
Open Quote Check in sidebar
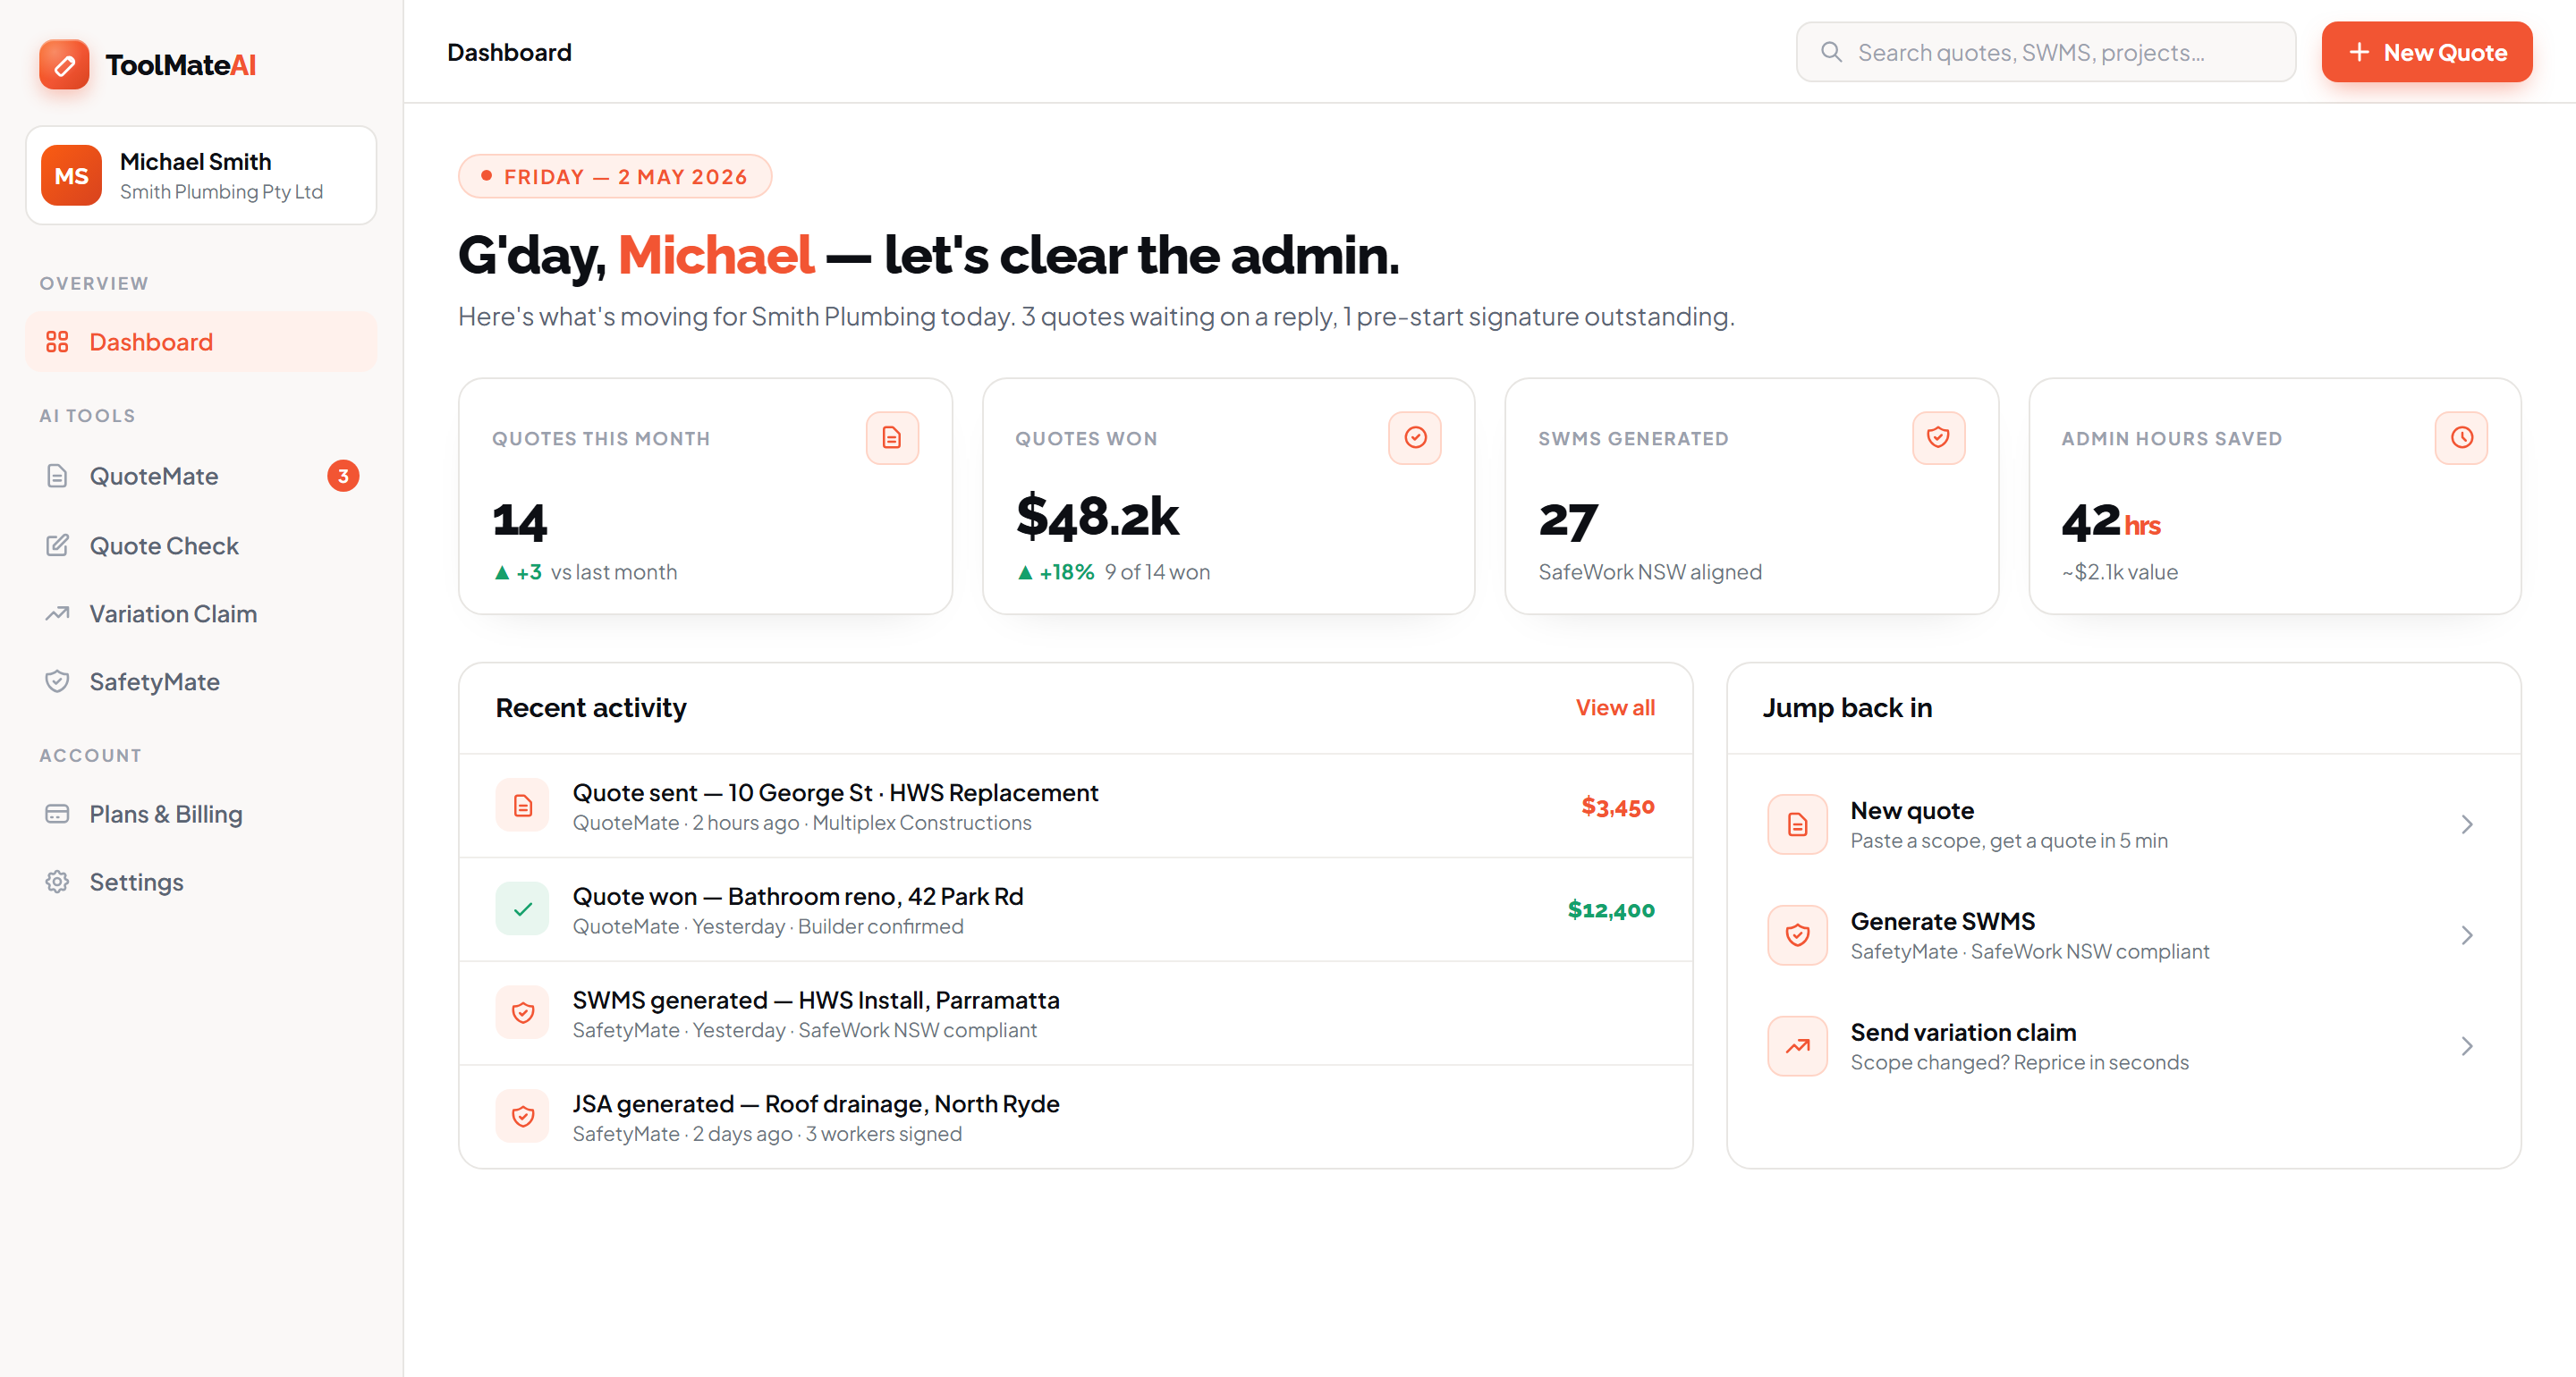point(201,545)
